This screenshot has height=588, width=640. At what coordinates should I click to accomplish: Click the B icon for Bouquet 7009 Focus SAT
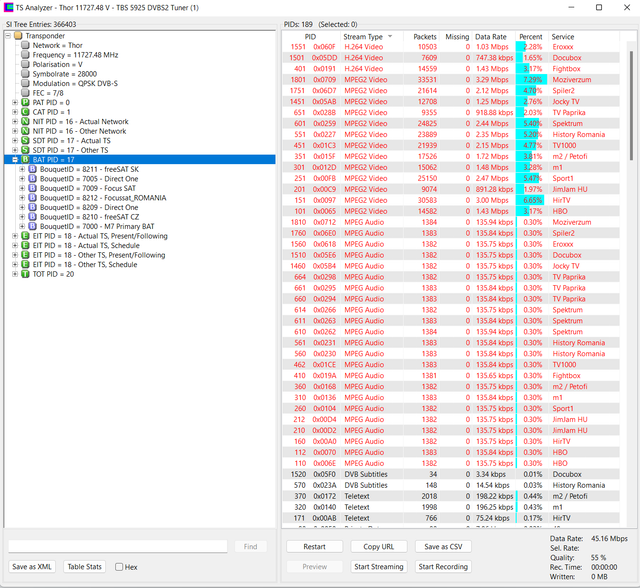[x=33, y=188]
